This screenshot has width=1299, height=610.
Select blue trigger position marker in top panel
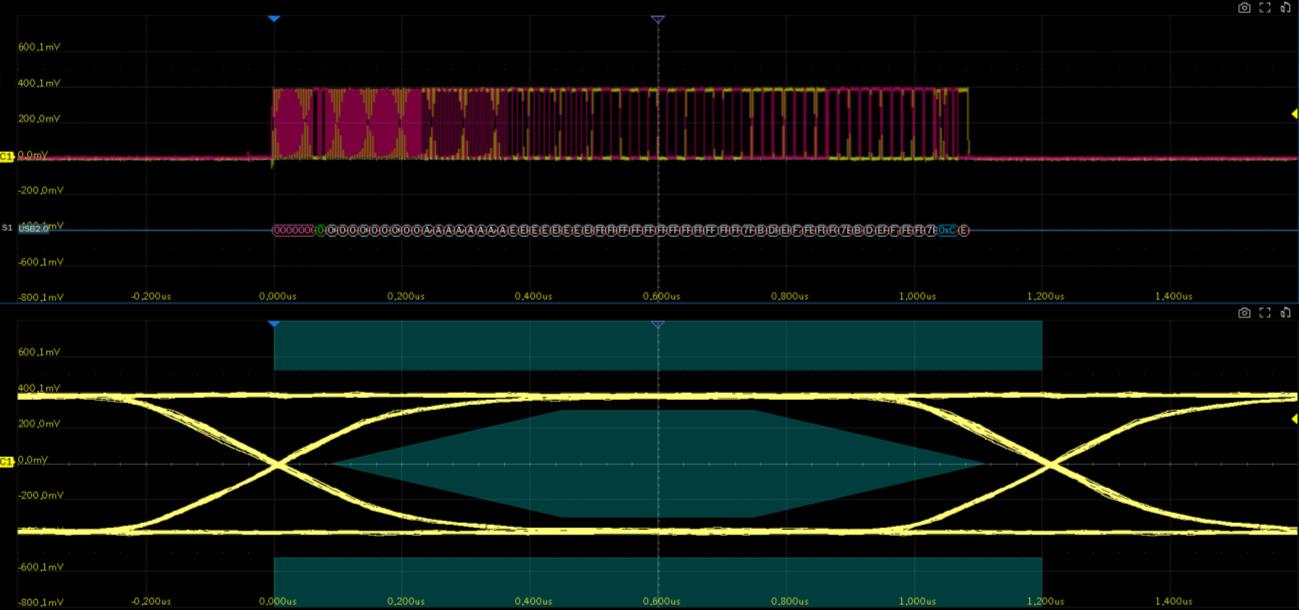pyautogui.click(x=274, y=19)
